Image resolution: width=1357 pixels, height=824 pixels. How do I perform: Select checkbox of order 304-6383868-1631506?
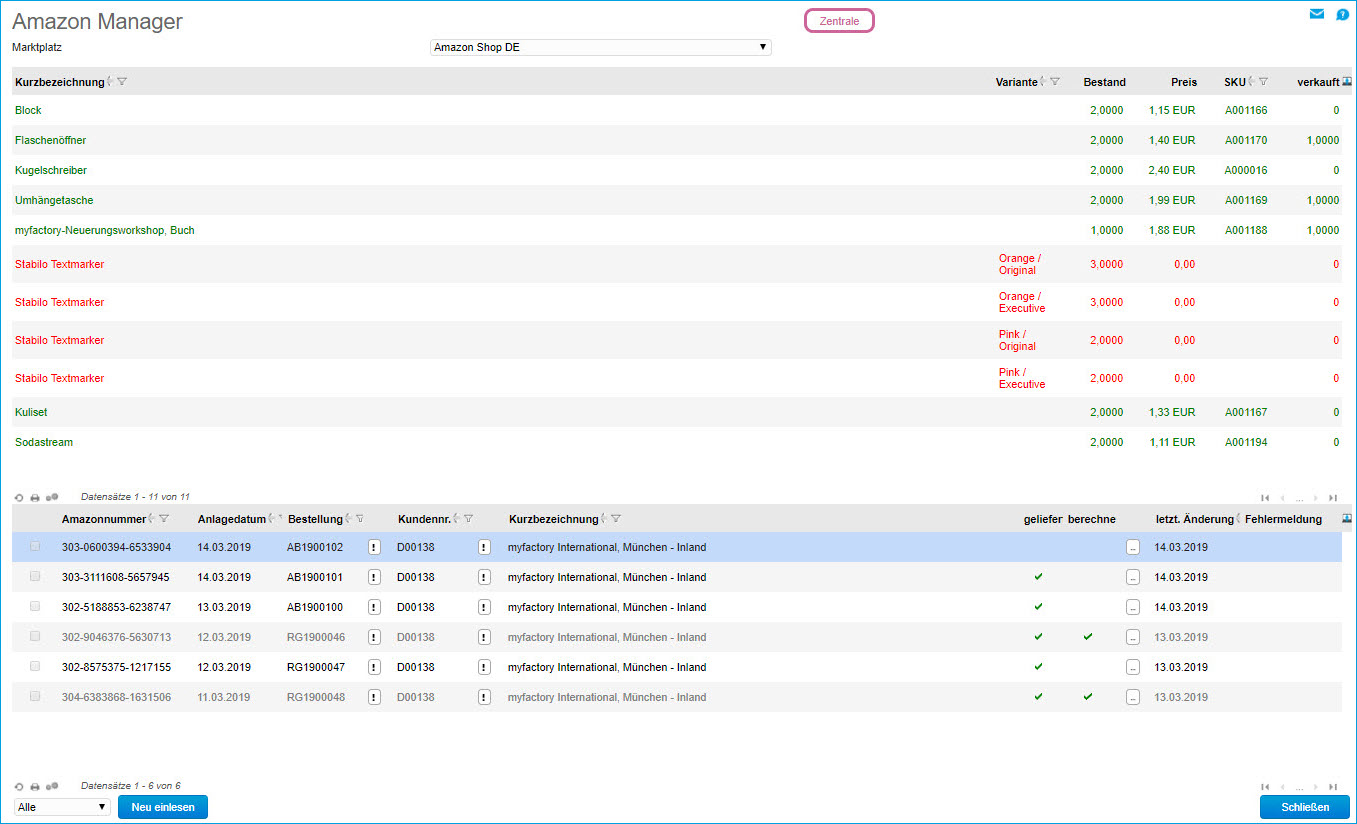coord(36,697)
